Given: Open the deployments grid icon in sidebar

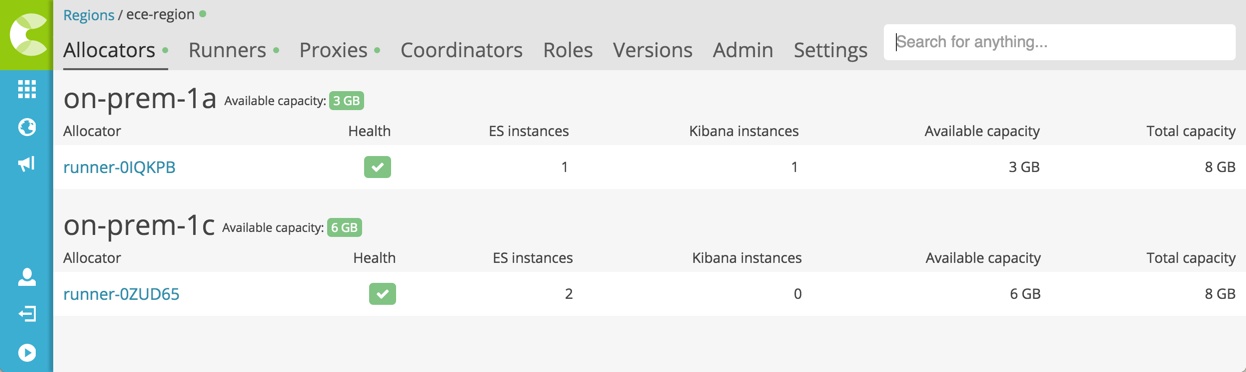Looking at the screenshot, I should click(27, 89).
